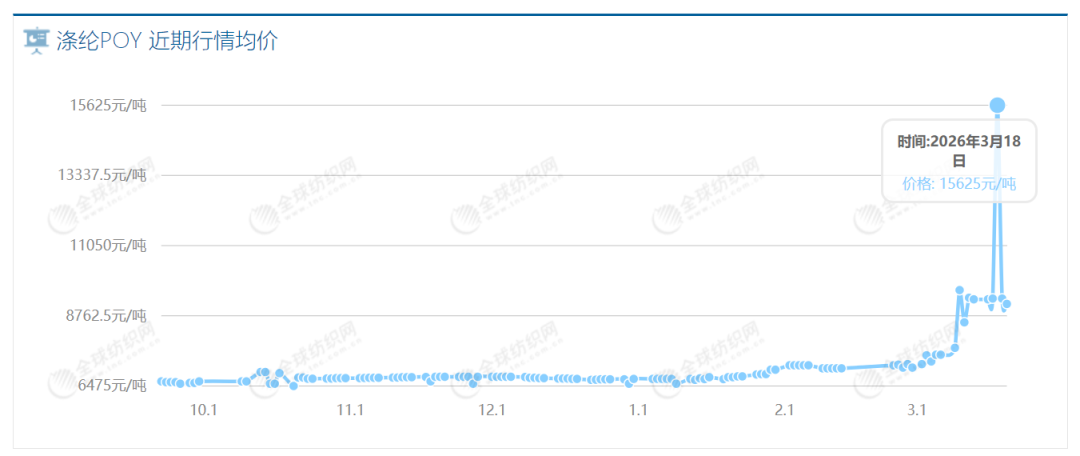Click the 6475元/吨 y-axis label
This screenshot has width=1080, height=456.
pyautogui.click(x=108, y=384)
